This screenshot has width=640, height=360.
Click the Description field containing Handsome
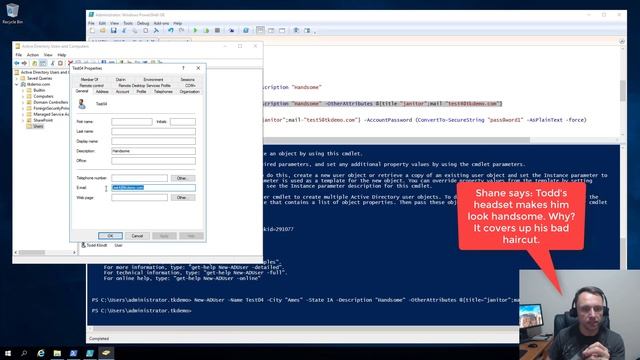click(153, 151)
